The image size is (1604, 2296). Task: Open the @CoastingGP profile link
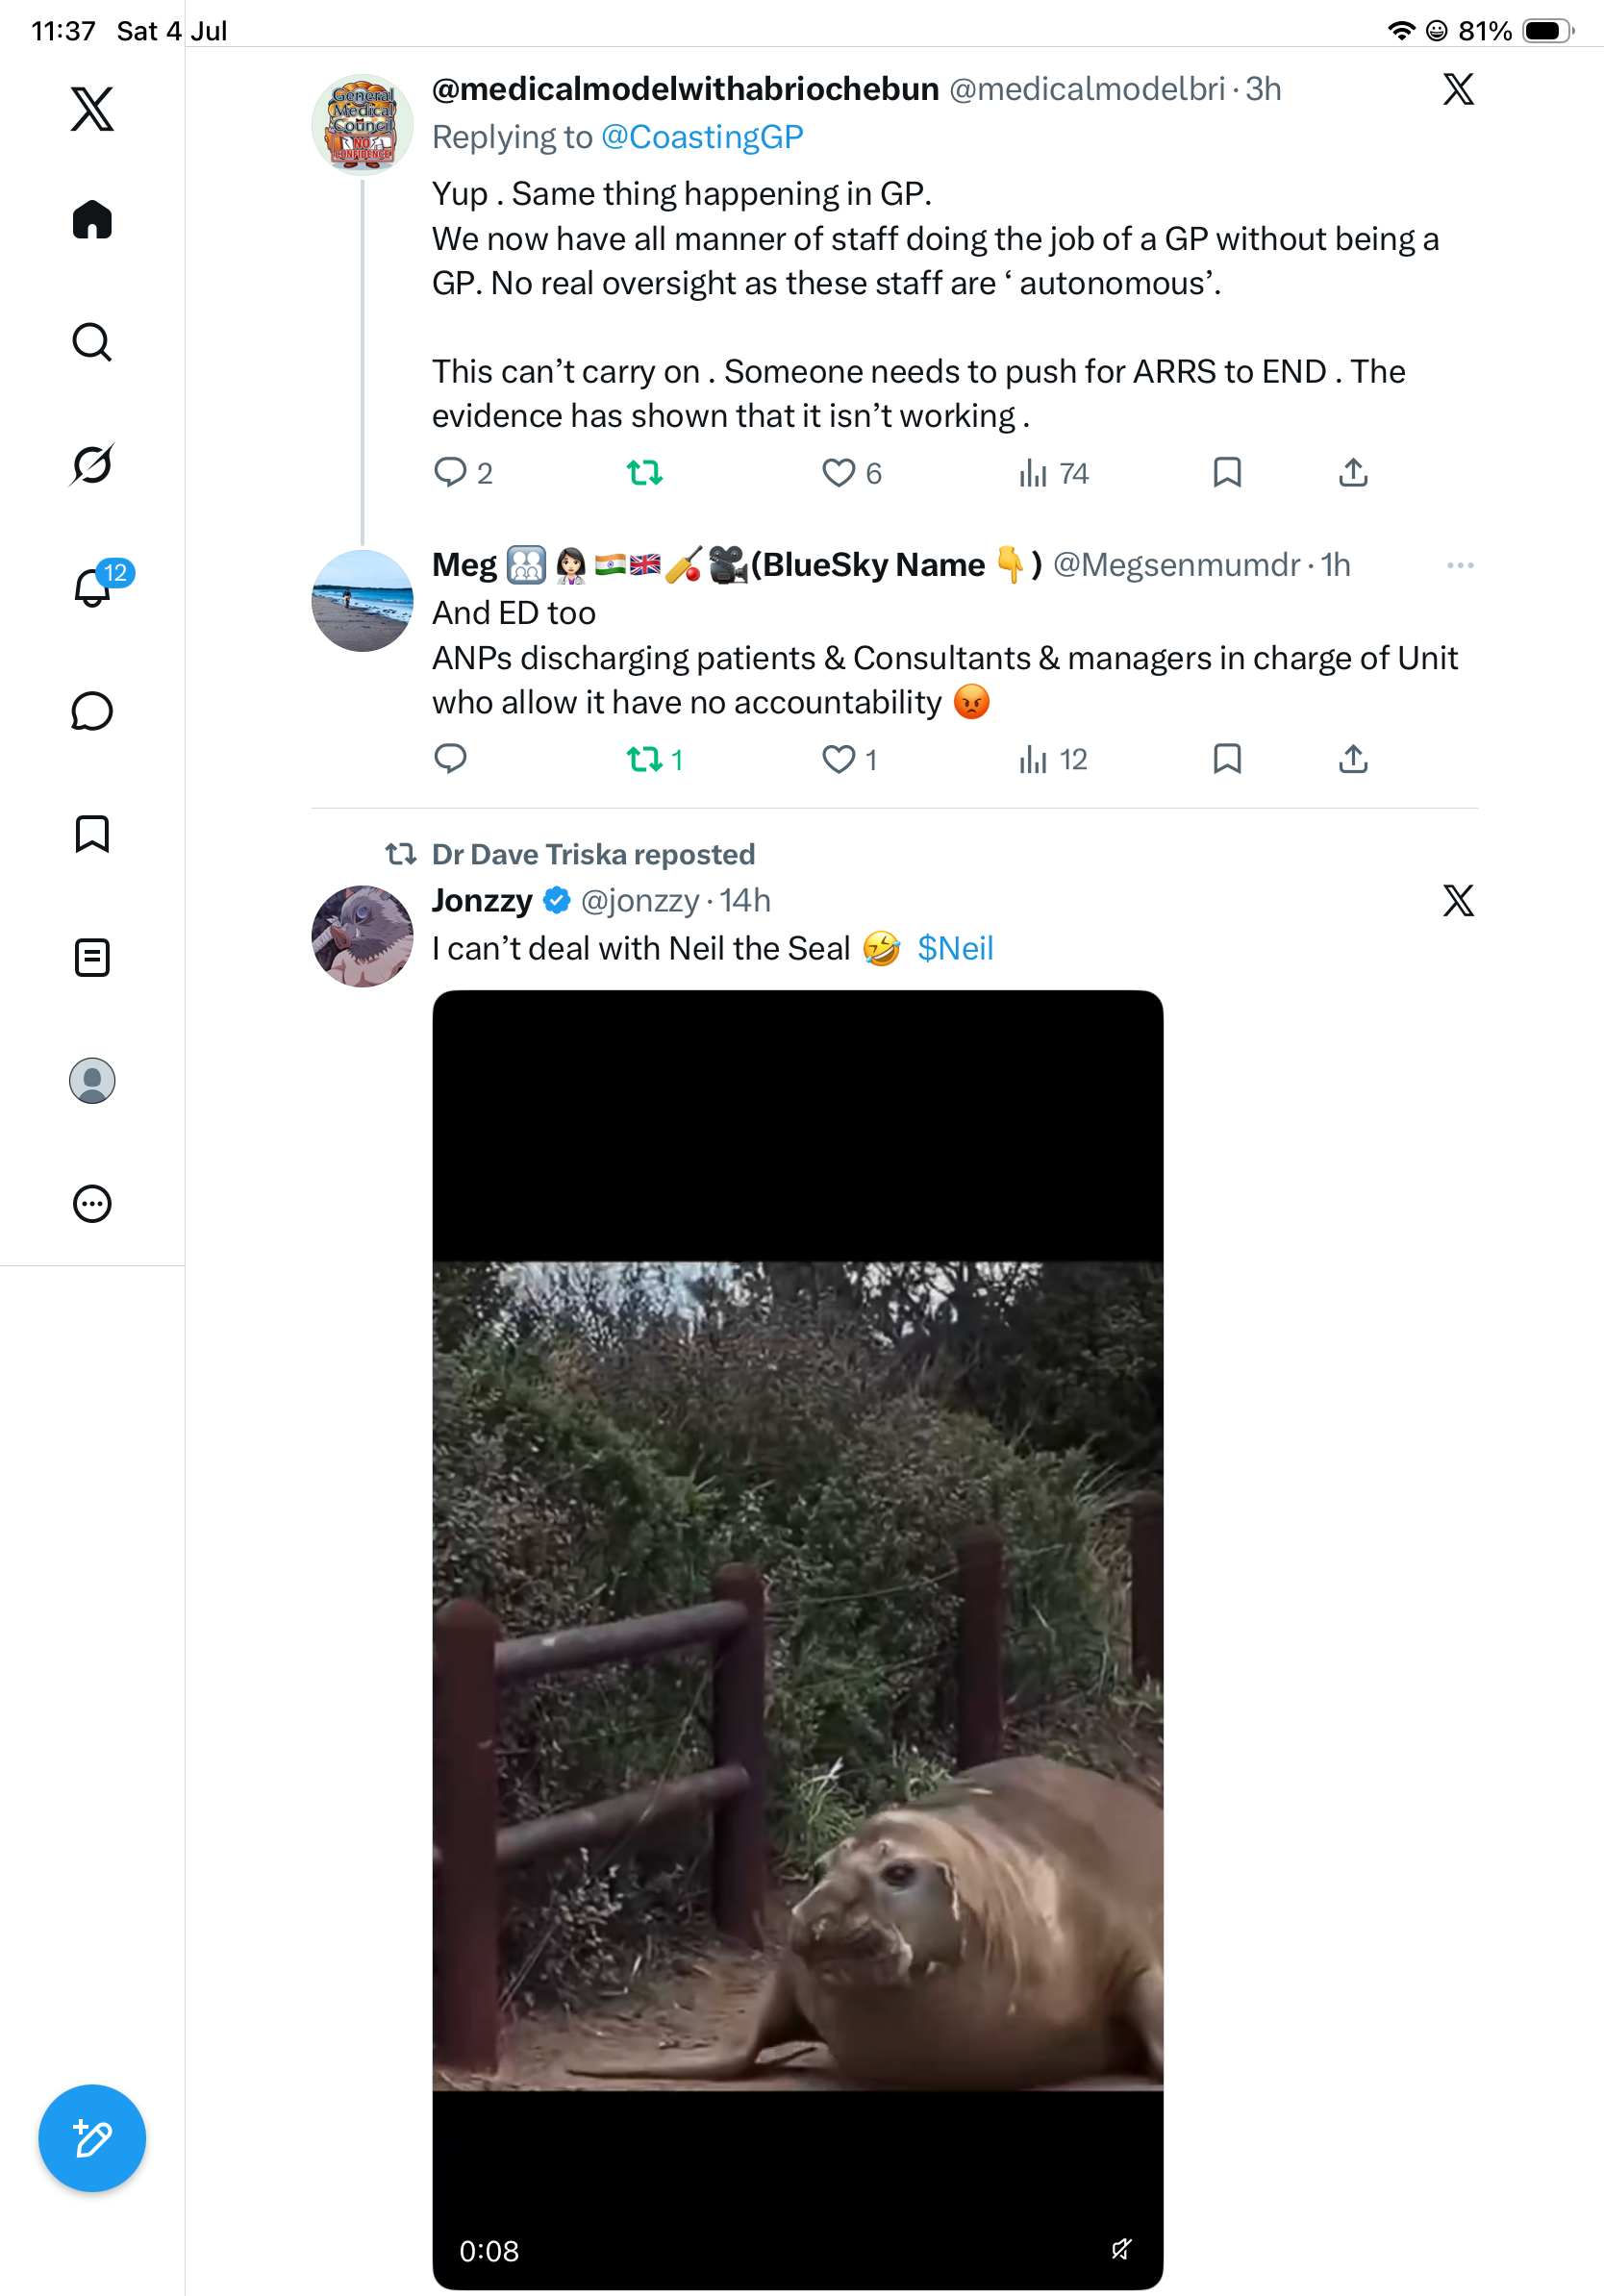pyautogui.click(x=702, y=137)
